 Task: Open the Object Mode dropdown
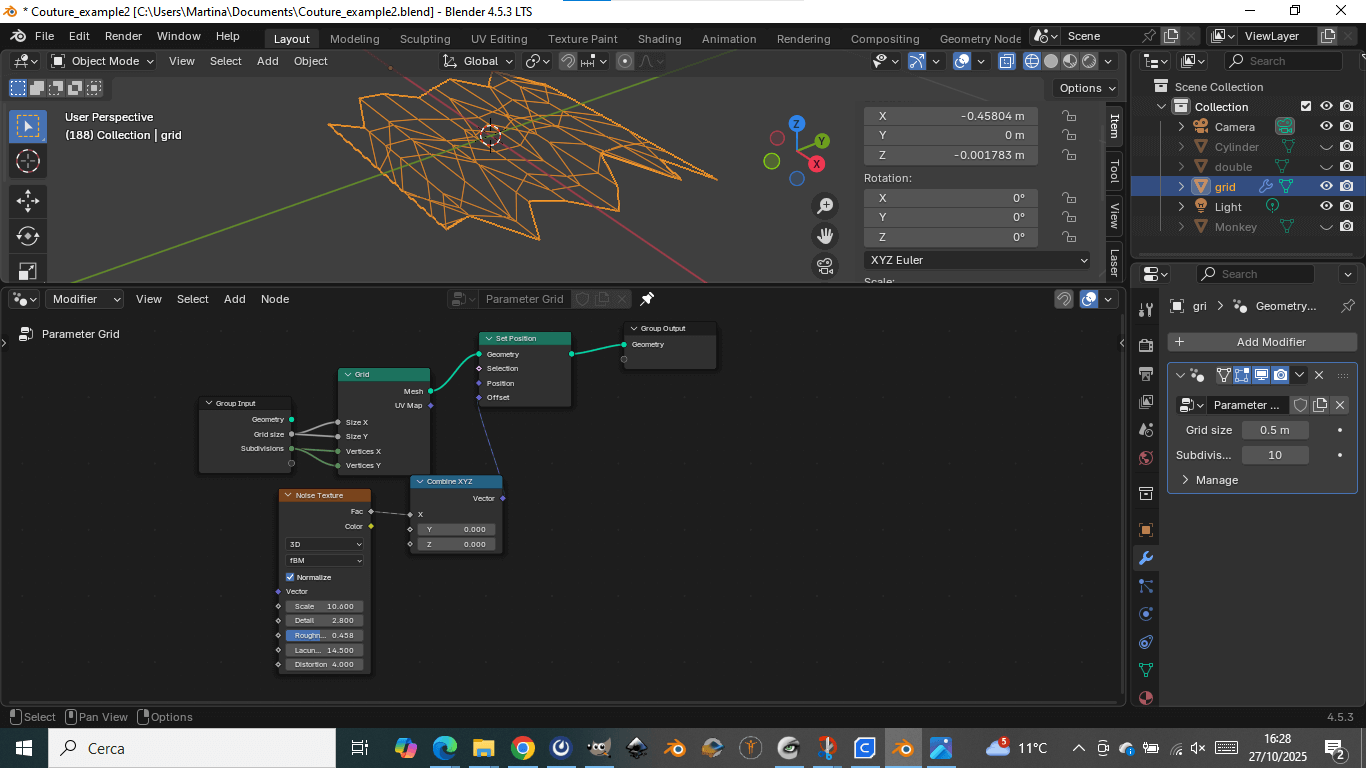pyautogui.click(x=103, y=61)
